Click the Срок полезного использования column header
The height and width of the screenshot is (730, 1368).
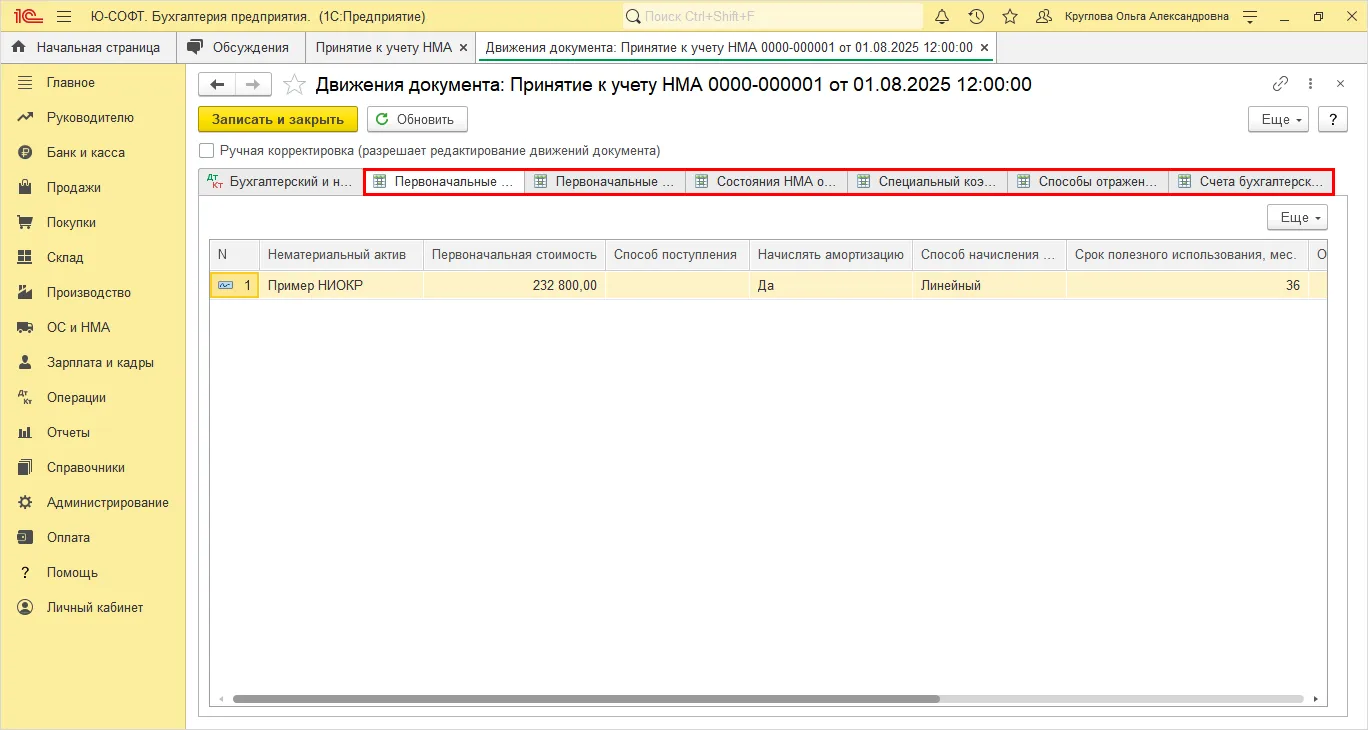(x=1187, y=255)
